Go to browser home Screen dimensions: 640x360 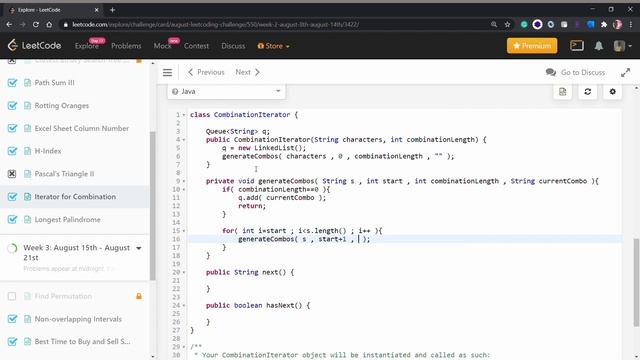(x=49, y=24)
